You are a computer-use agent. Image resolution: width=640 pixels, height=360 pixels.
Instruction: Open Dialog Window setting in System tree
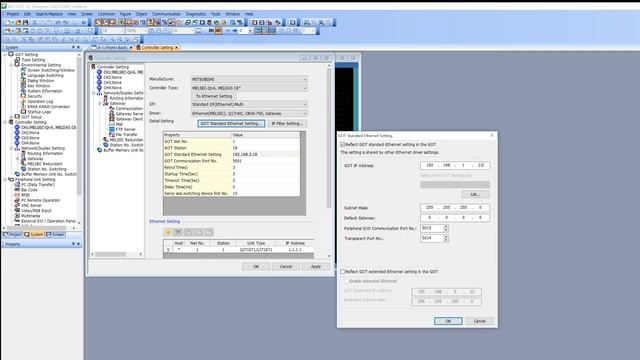40,81
